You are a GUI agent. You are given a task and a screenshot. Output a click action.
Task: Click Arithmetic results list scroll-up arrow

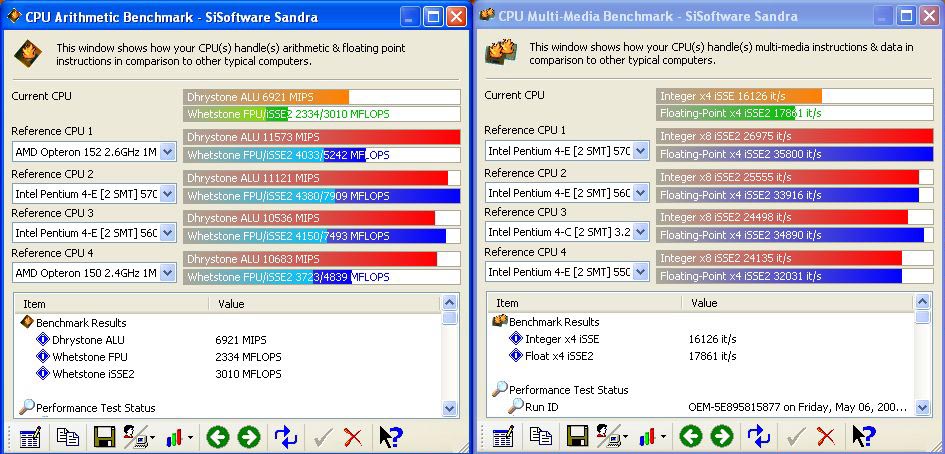tap(450, 303)
